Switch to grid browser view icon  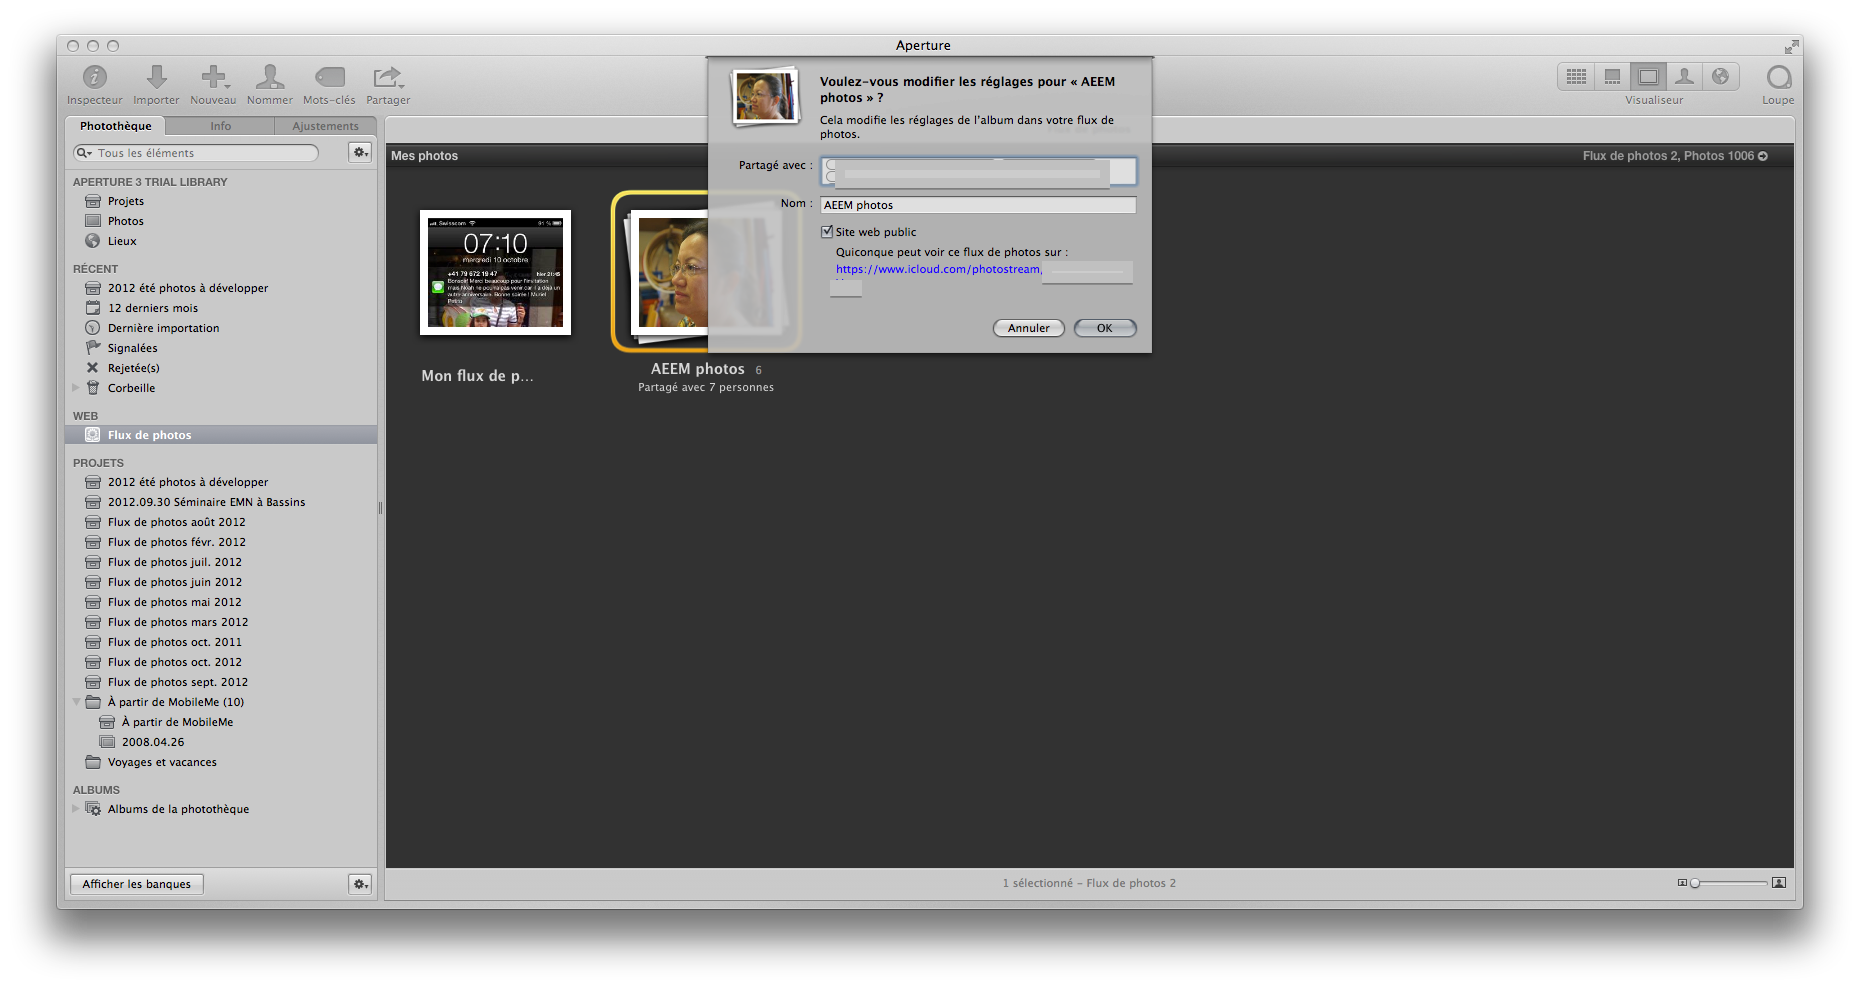(x=1576, y=77)
